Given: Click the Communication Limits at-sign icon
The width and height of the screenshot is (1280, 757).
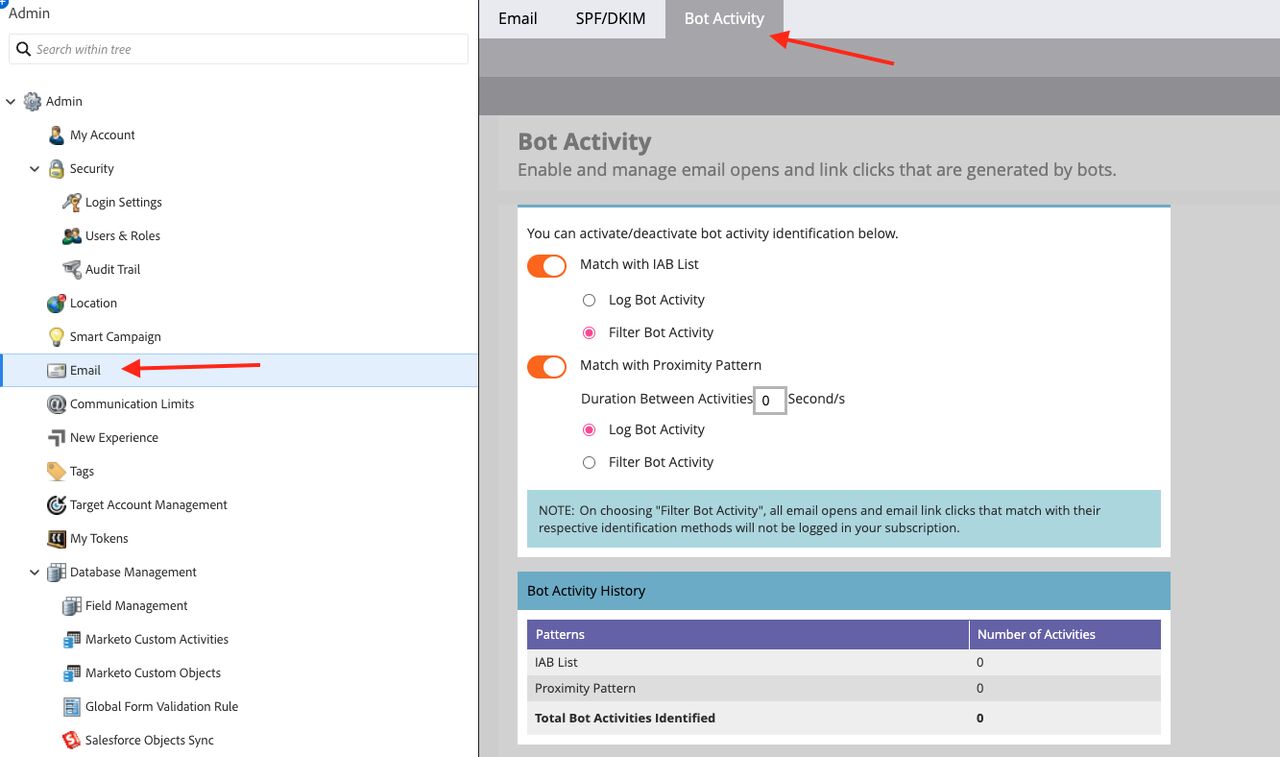Looking at the screenshot, I should [x=57, y=404].
